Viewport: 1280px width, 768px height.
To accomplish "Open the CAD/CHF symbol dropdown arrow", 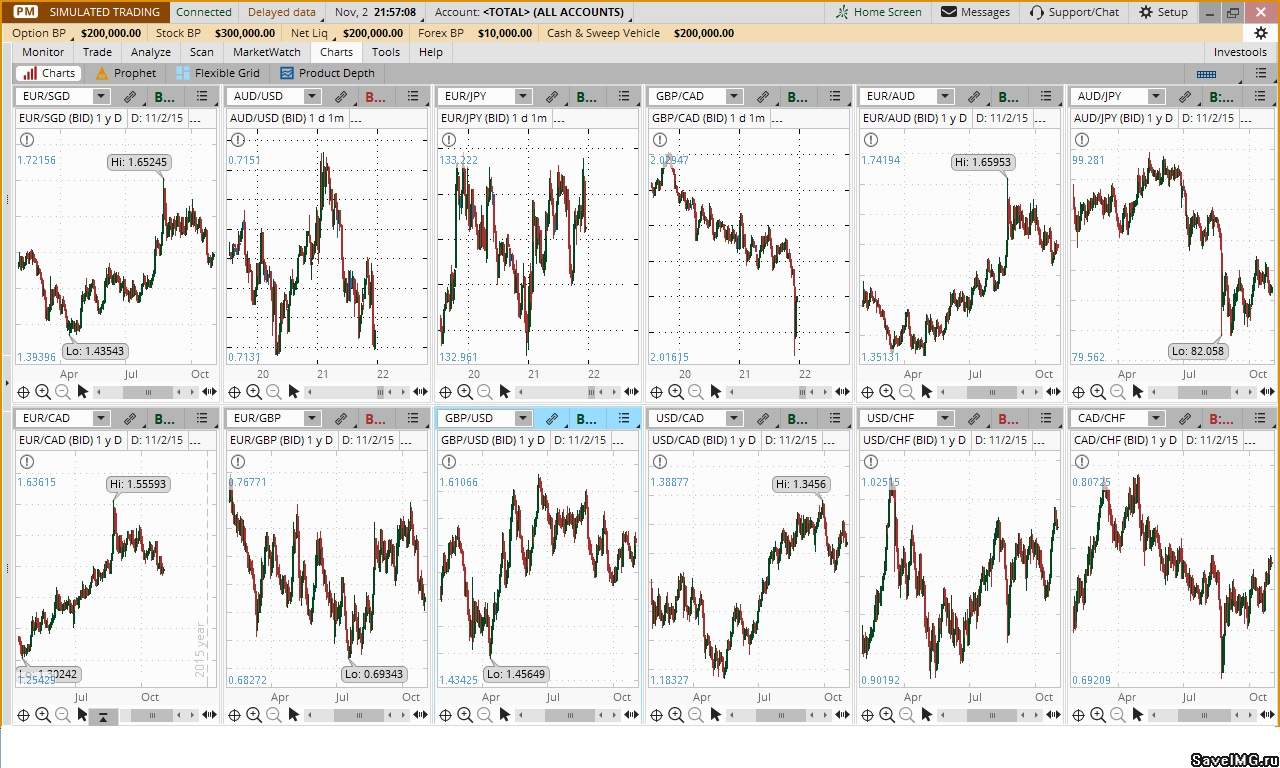I will (x=1157, y=419).
